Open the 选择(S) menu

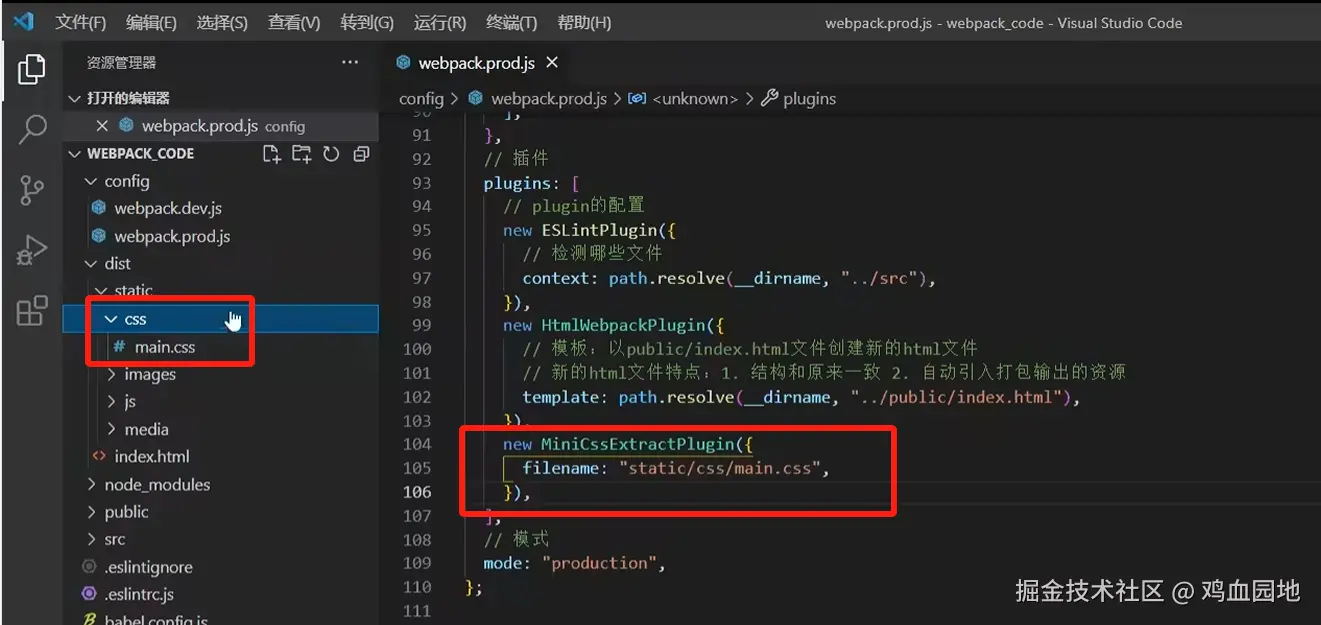pyautogui.click(x=222, y=22)
